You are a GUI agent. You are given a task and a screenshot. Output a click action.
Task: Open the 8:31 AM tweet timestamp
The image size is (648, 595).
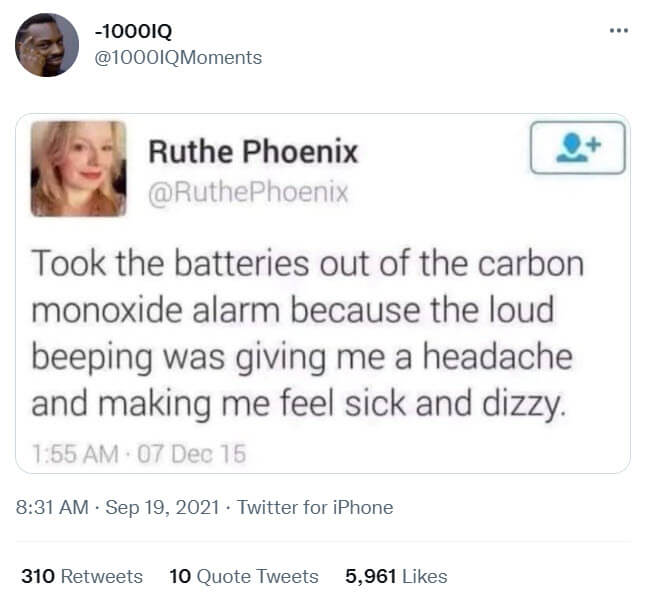coord(52,507)
